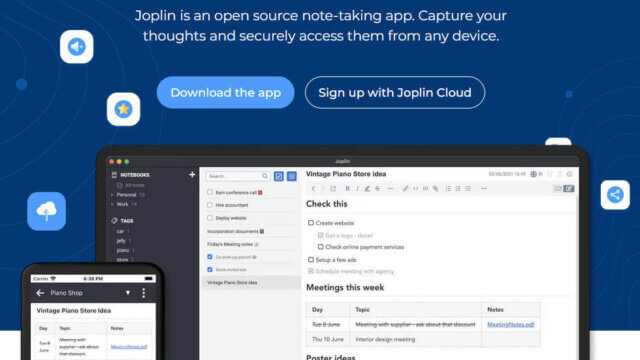Click the new note button
This screenshot has height=360, width=640.
click(291, 176)
